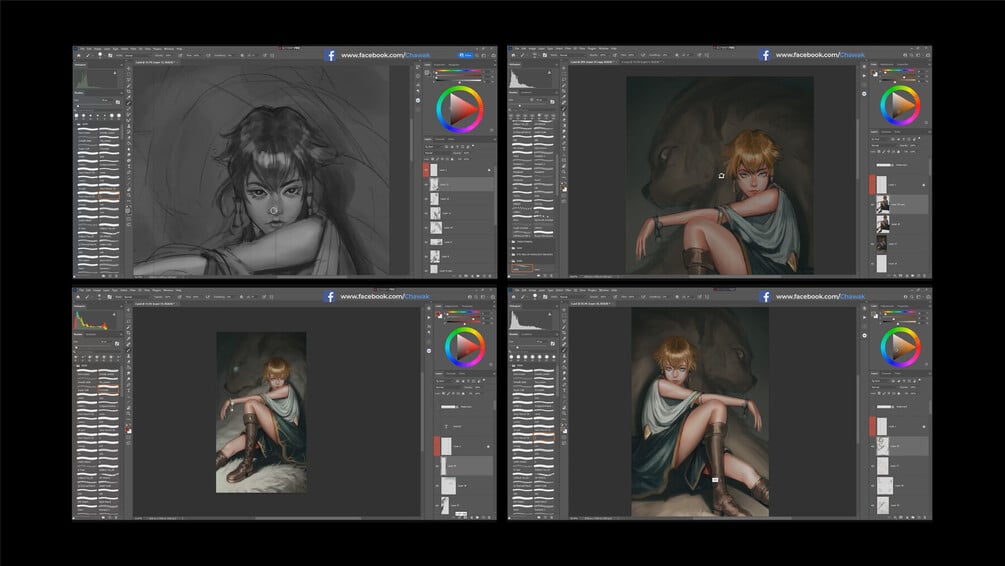Click the blue Share button in top-left window
Viewport: 1005px width, 566px height.
coord(465,55)
